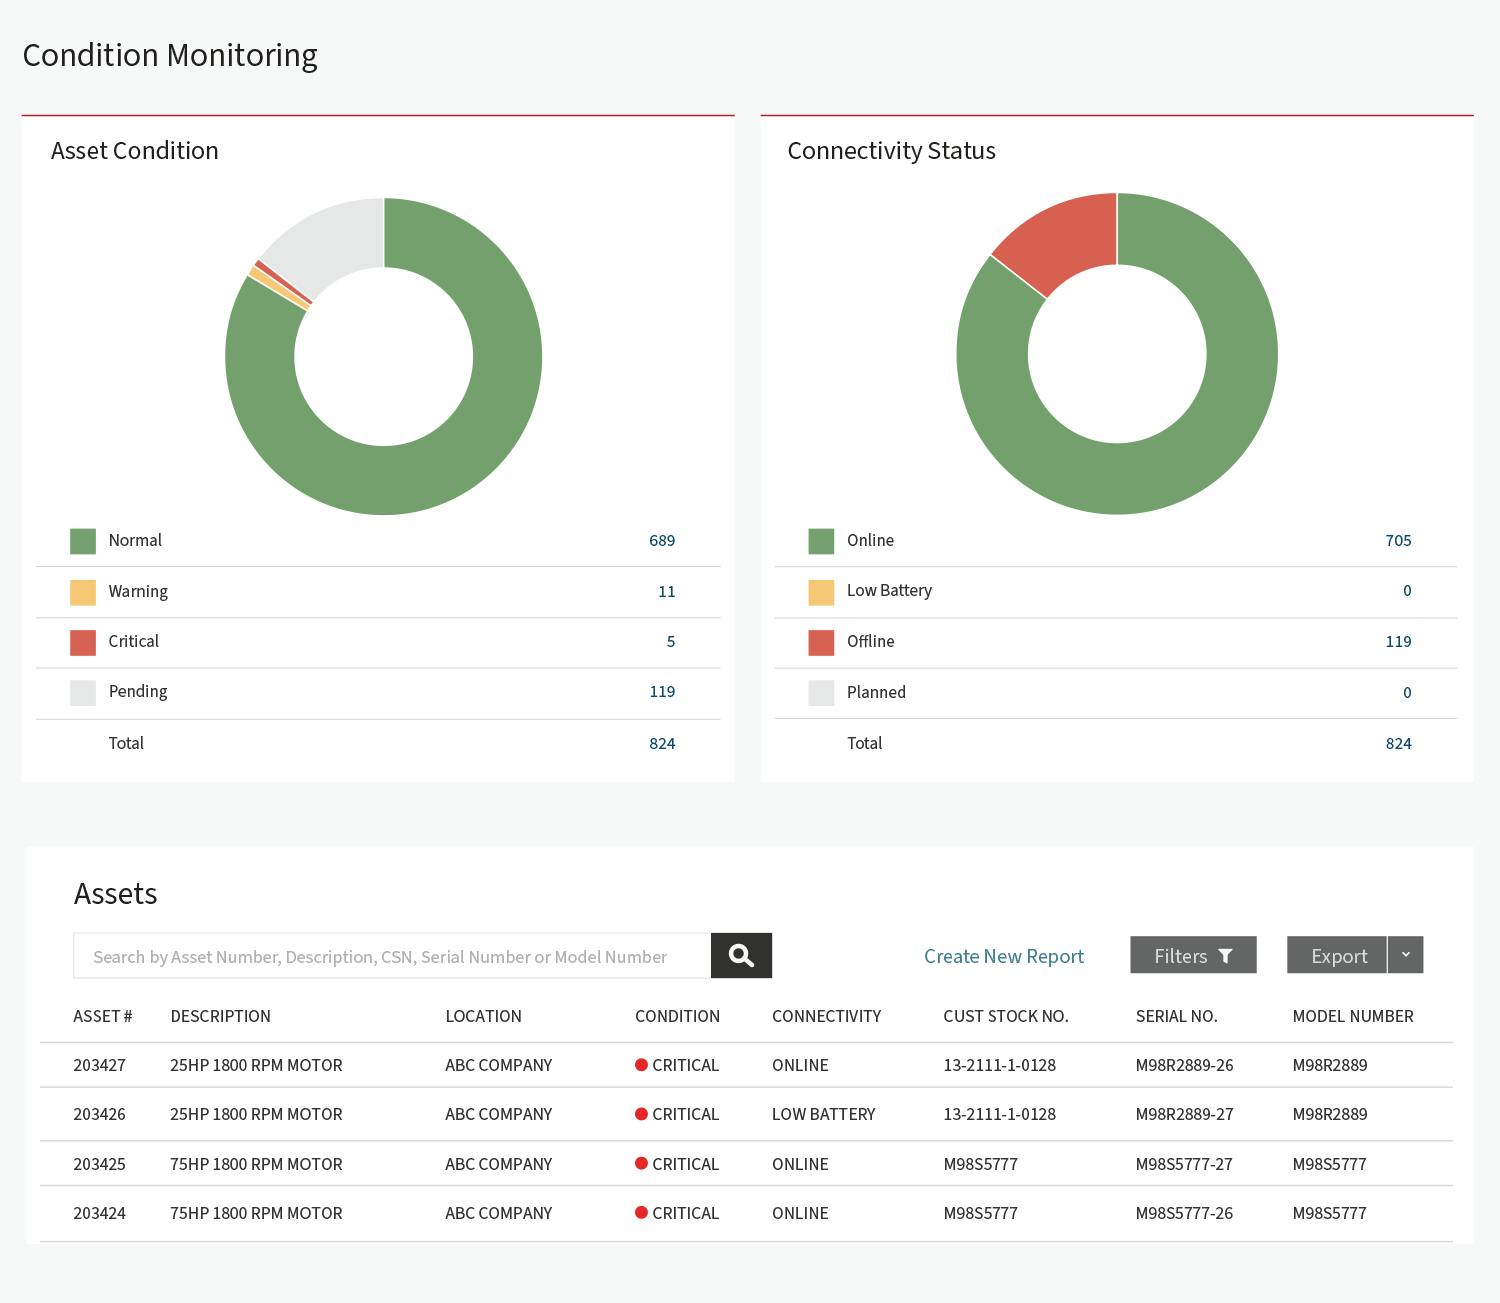Open the Export dropdown arrow

[x=1405, y=955]
